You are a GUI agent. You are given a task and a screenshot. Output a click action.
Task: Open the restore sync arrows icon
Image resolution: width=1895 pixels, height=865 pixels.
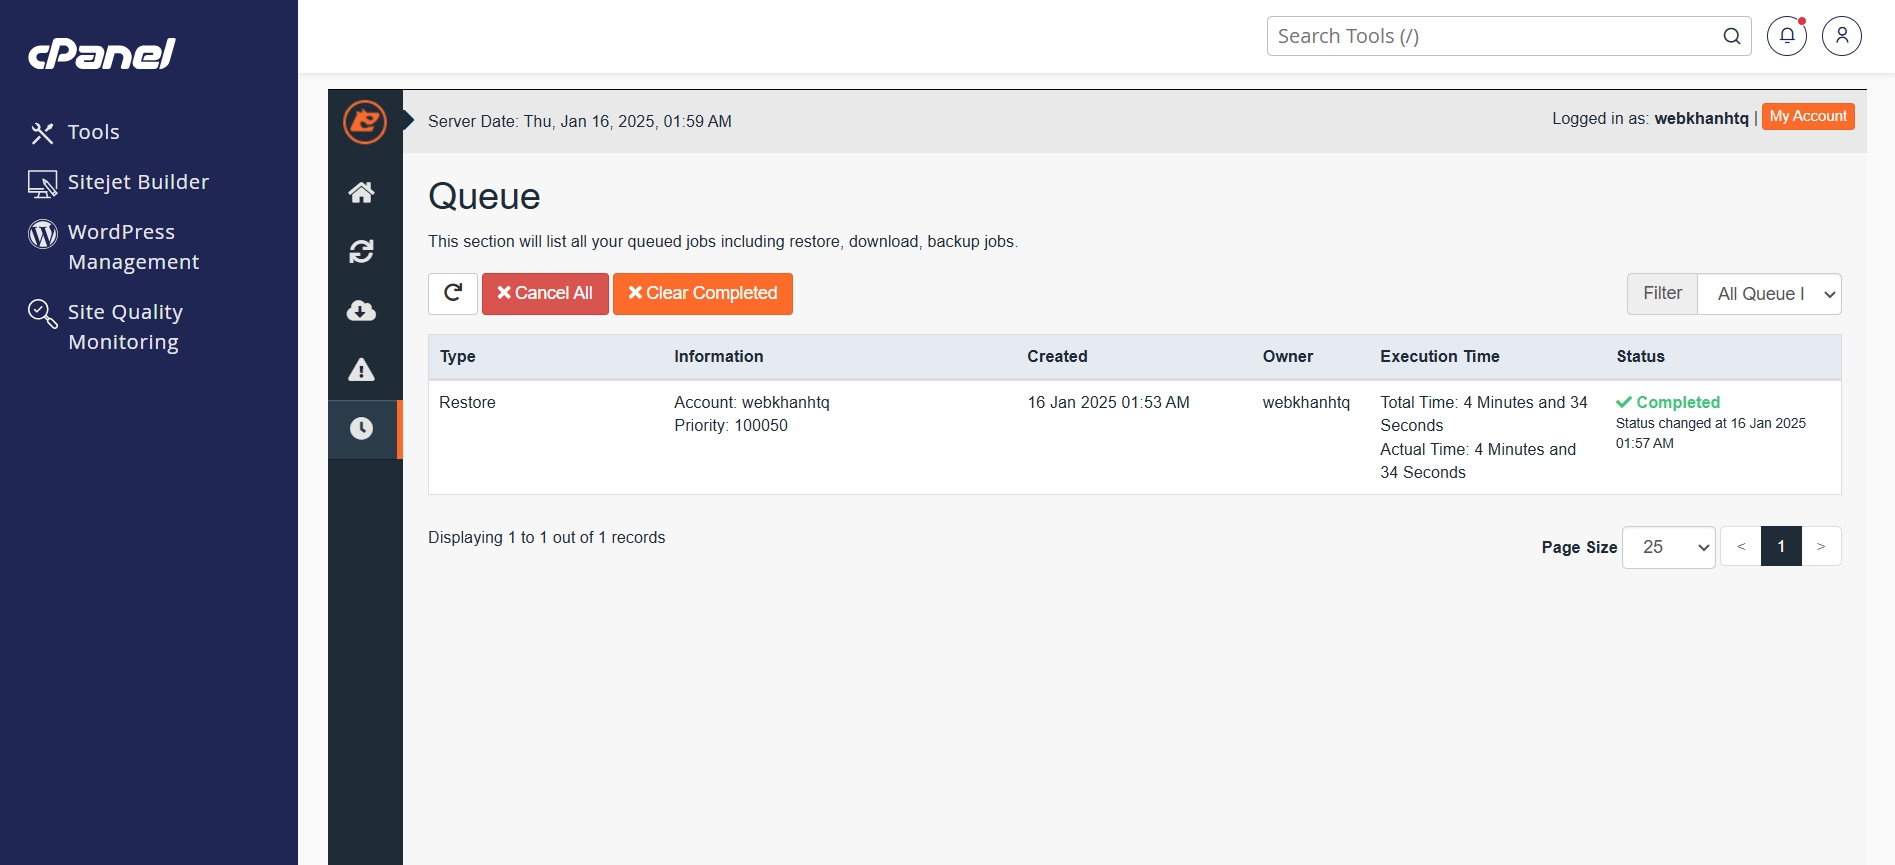click(x=362, y=251)
